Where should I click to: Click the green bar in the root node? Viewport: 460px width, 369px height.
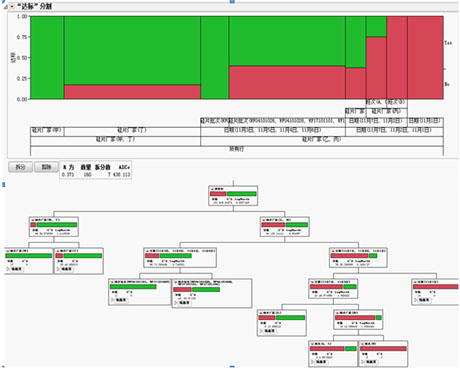(241, 194)
